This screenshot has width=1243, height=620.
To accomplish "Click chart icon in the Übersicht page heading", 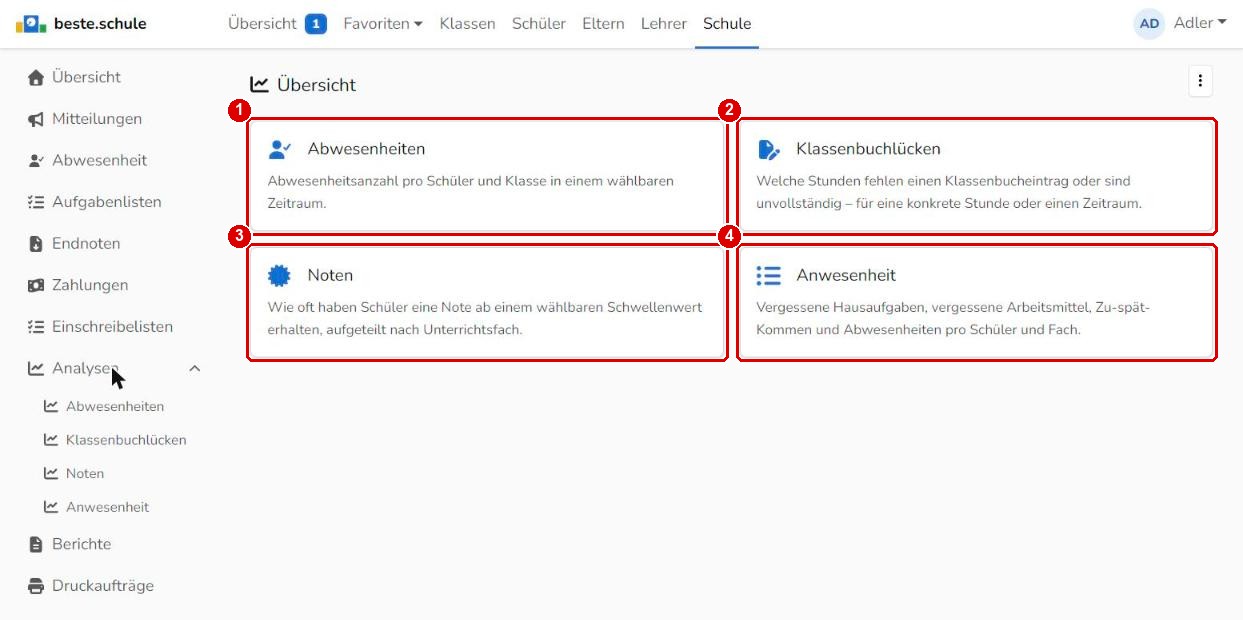I will 259,85.
